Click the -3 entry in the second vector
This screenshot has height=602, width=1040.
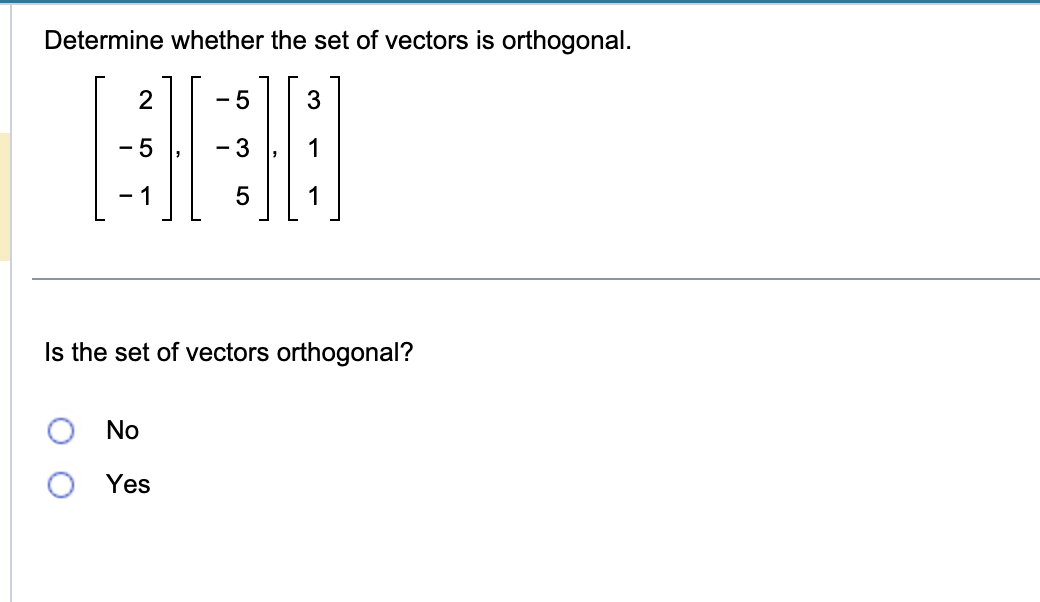231,148
